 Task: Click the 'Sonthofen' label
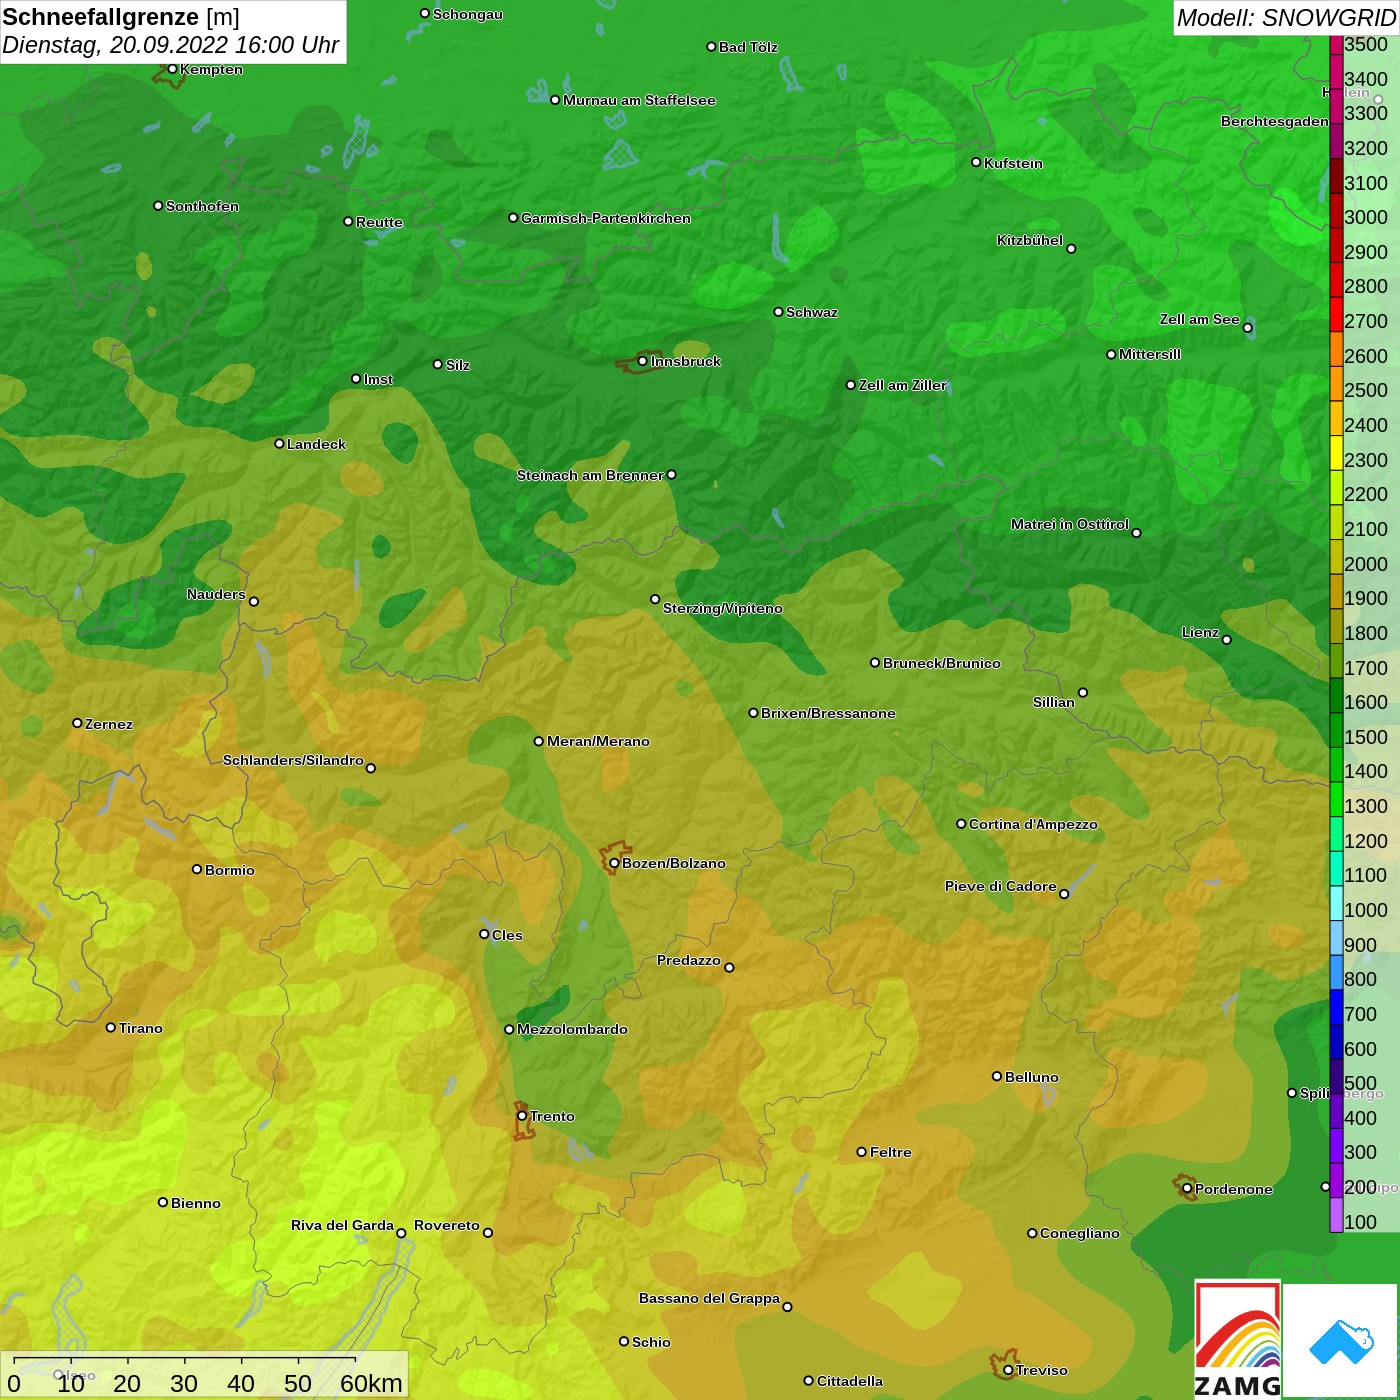pos(203,206)
